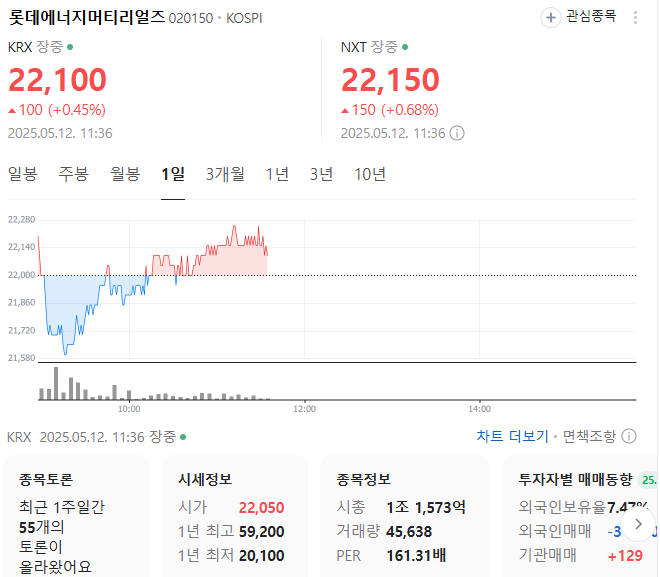
Task: Click the 관심종목 button label
Action: click(x=591, y=17)
